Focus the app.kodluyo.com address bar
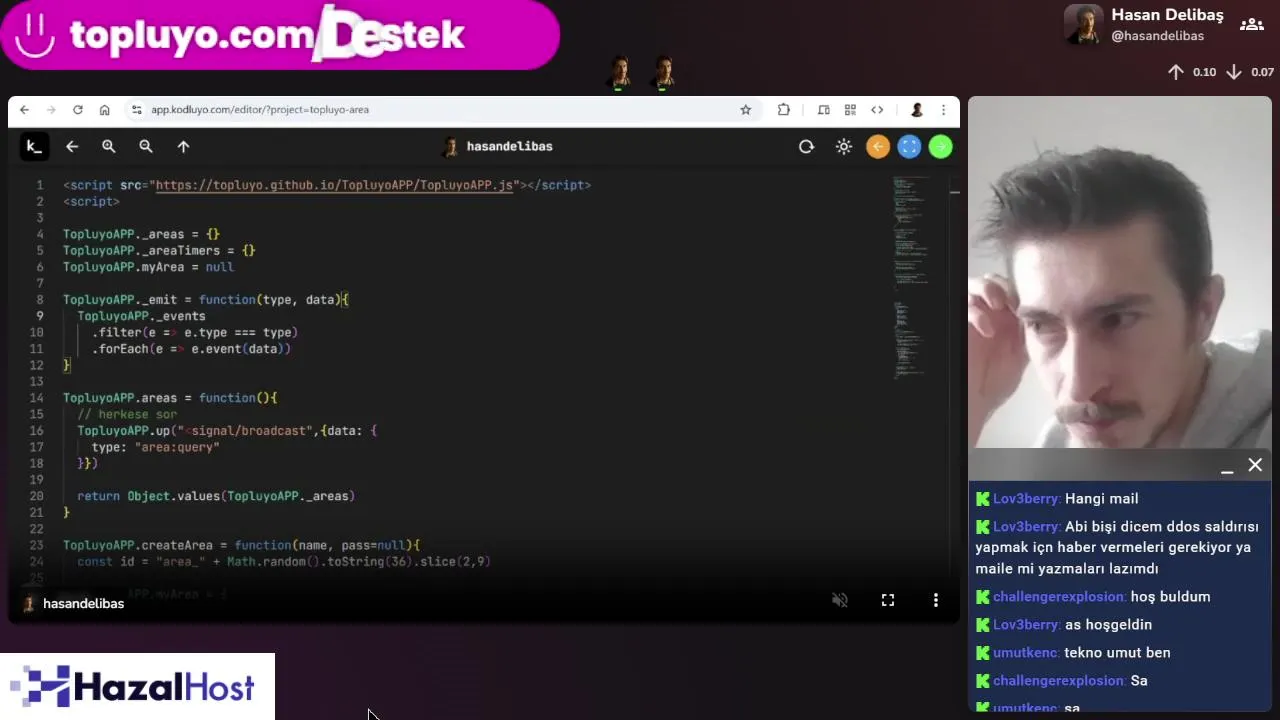The width and height of the screenshot is (1280, 720). [442, 110]
